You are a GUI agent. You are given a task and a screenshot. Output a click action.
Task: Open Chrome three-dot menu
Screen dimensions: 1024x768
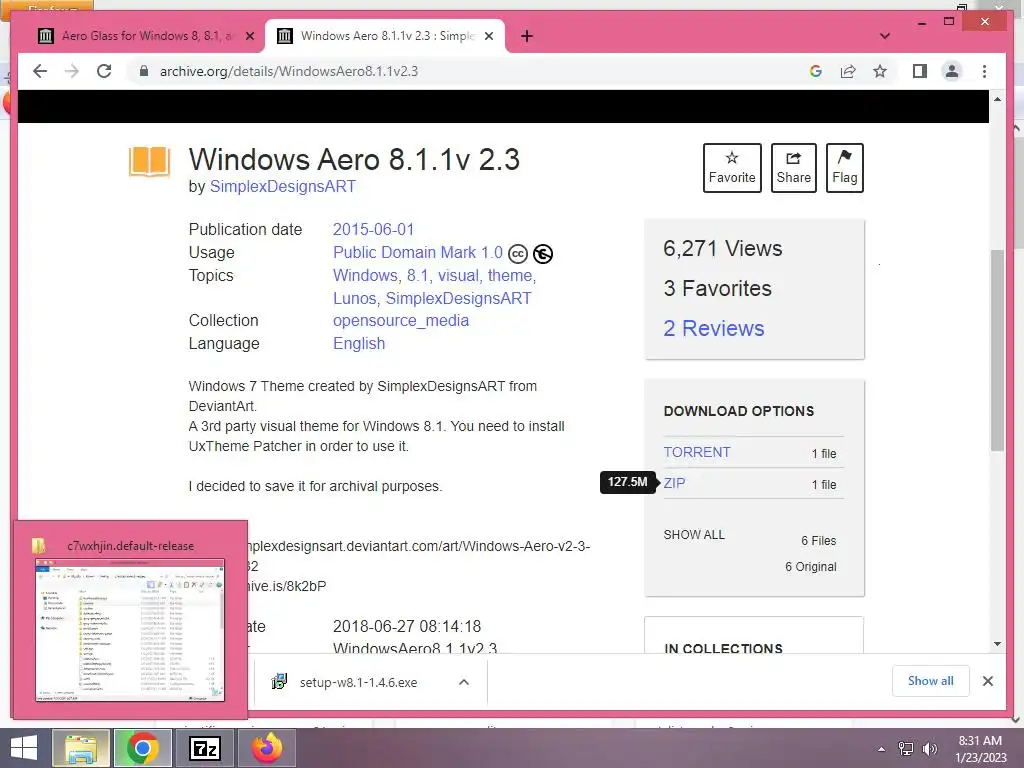(984, 71)
